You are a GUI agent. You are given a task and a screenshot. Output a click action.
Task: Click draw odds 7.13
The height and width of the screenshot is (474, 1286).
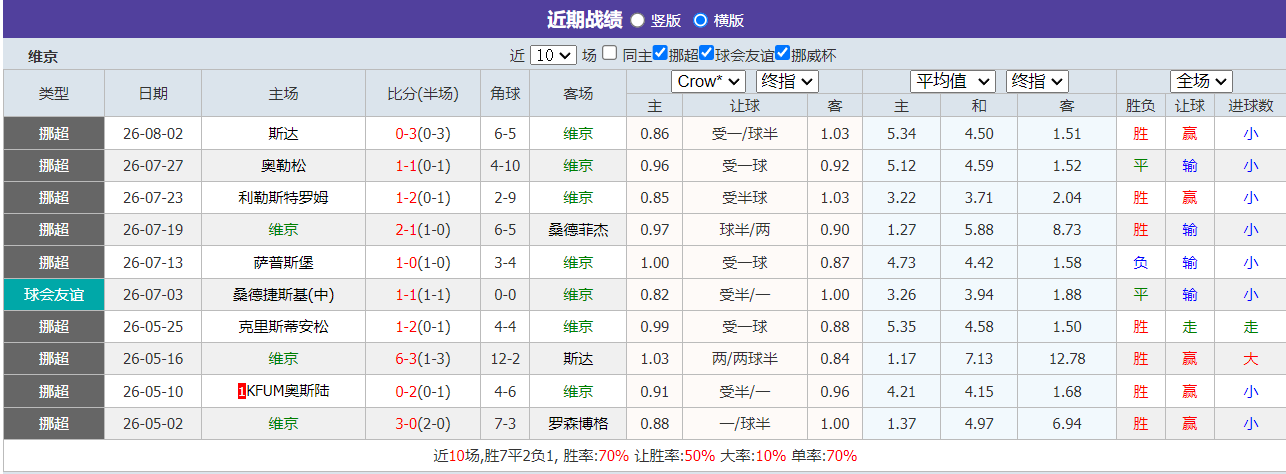[979, 358]
